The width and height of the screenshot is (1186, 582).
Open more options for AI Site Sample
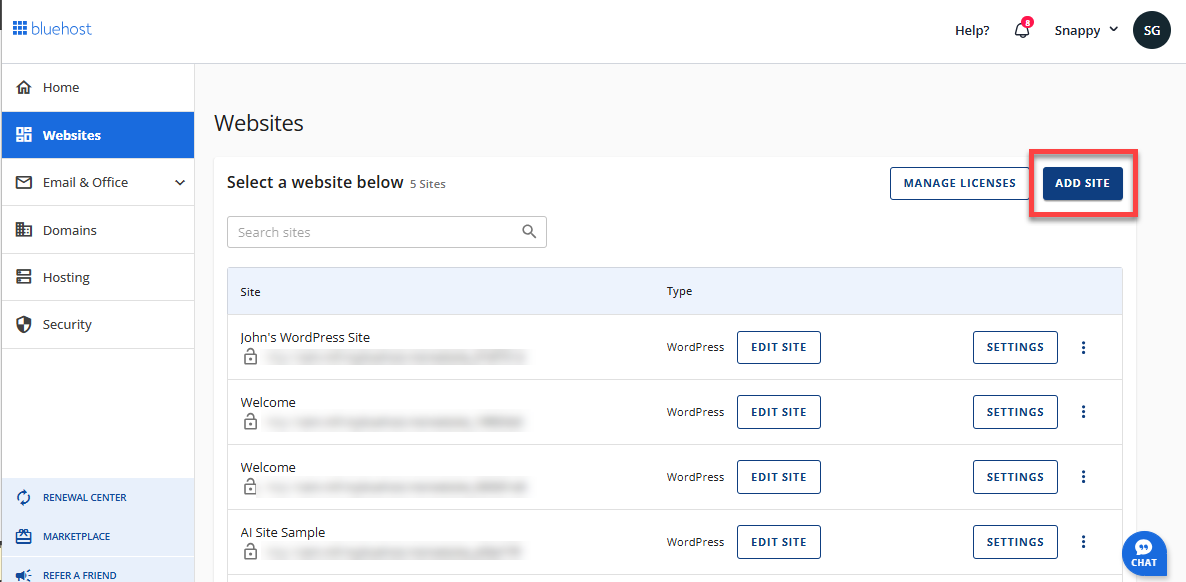tap(1083, 542)
